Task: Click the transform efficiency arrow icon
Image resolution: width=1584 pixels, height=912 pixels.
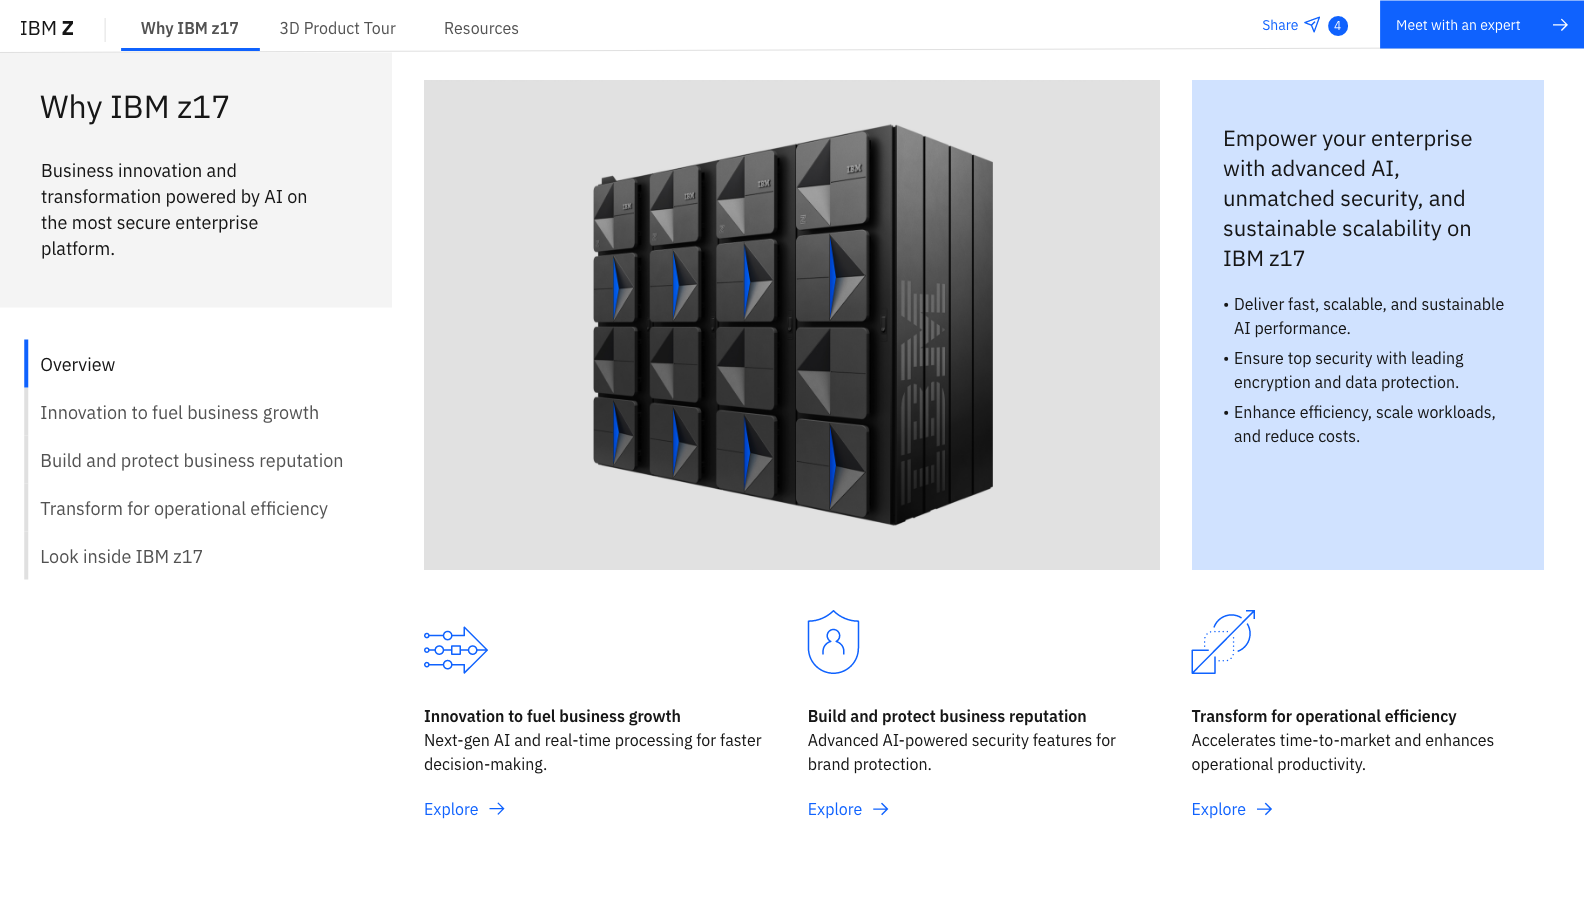Action: tap(1223, 642)
